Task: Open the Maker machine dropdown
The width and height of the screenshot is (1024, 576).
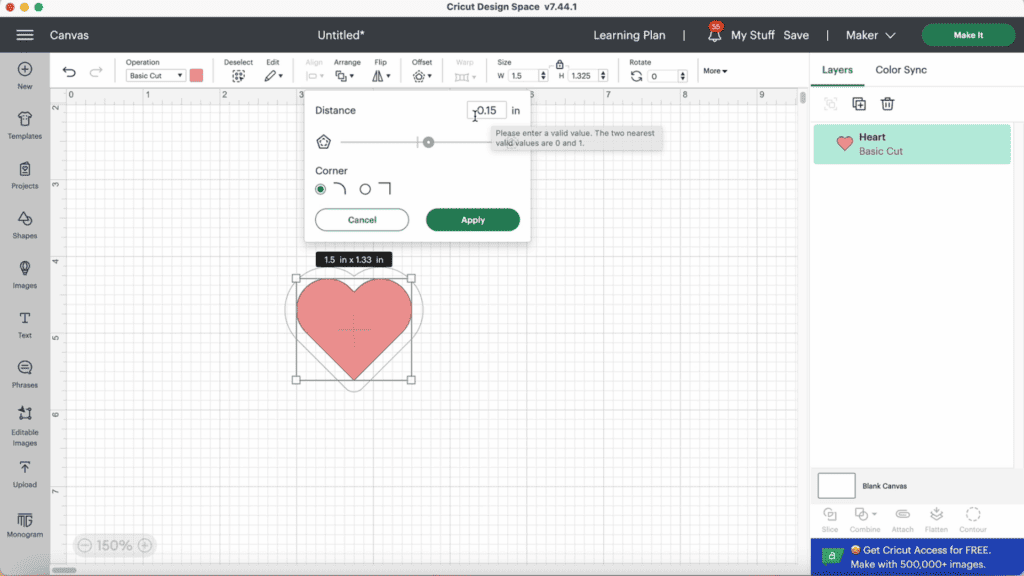Action: point(871,35)
